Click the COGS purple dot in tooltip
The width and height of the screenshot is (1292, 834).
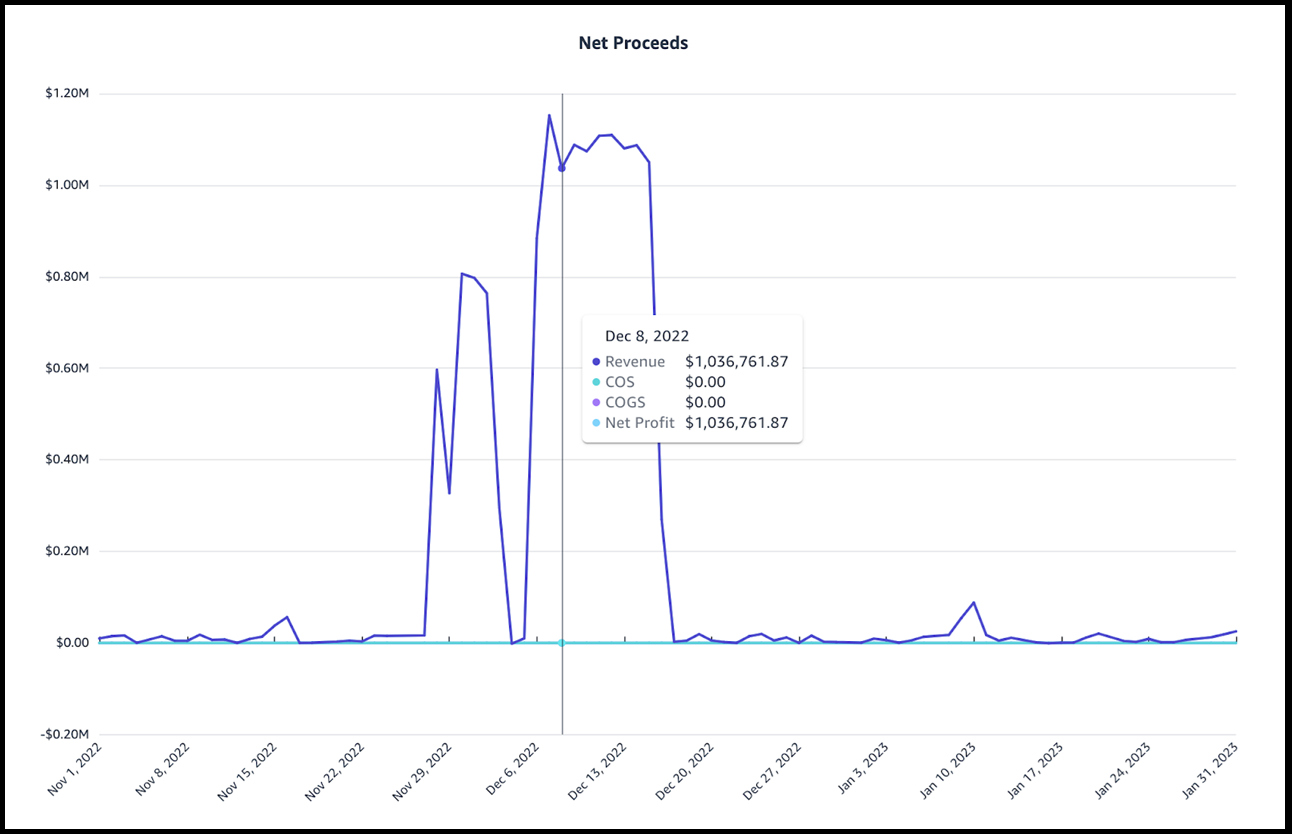coord(596,402)
